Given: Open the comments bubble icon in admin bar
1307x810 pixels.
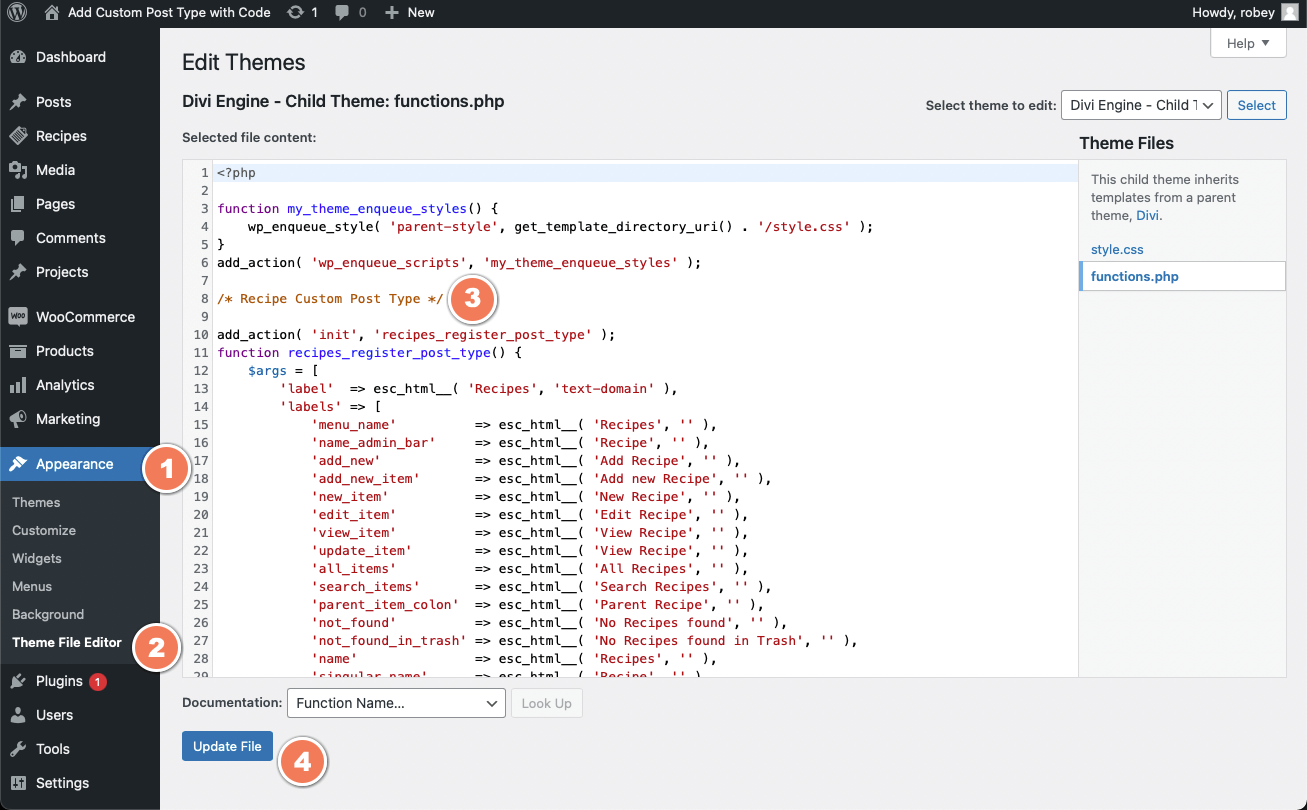Looking at the screenshot, I should [343, 12].
